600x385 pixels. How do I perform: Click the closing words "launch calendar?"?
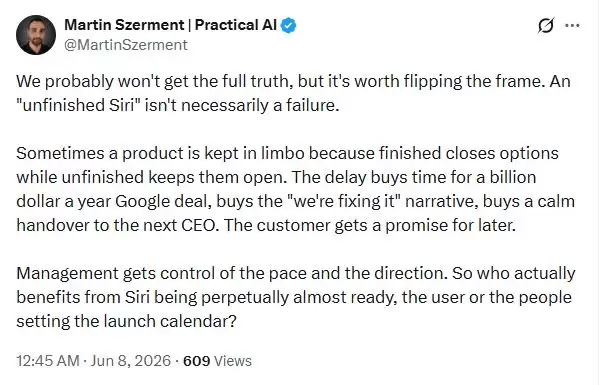tap(170, 321)
